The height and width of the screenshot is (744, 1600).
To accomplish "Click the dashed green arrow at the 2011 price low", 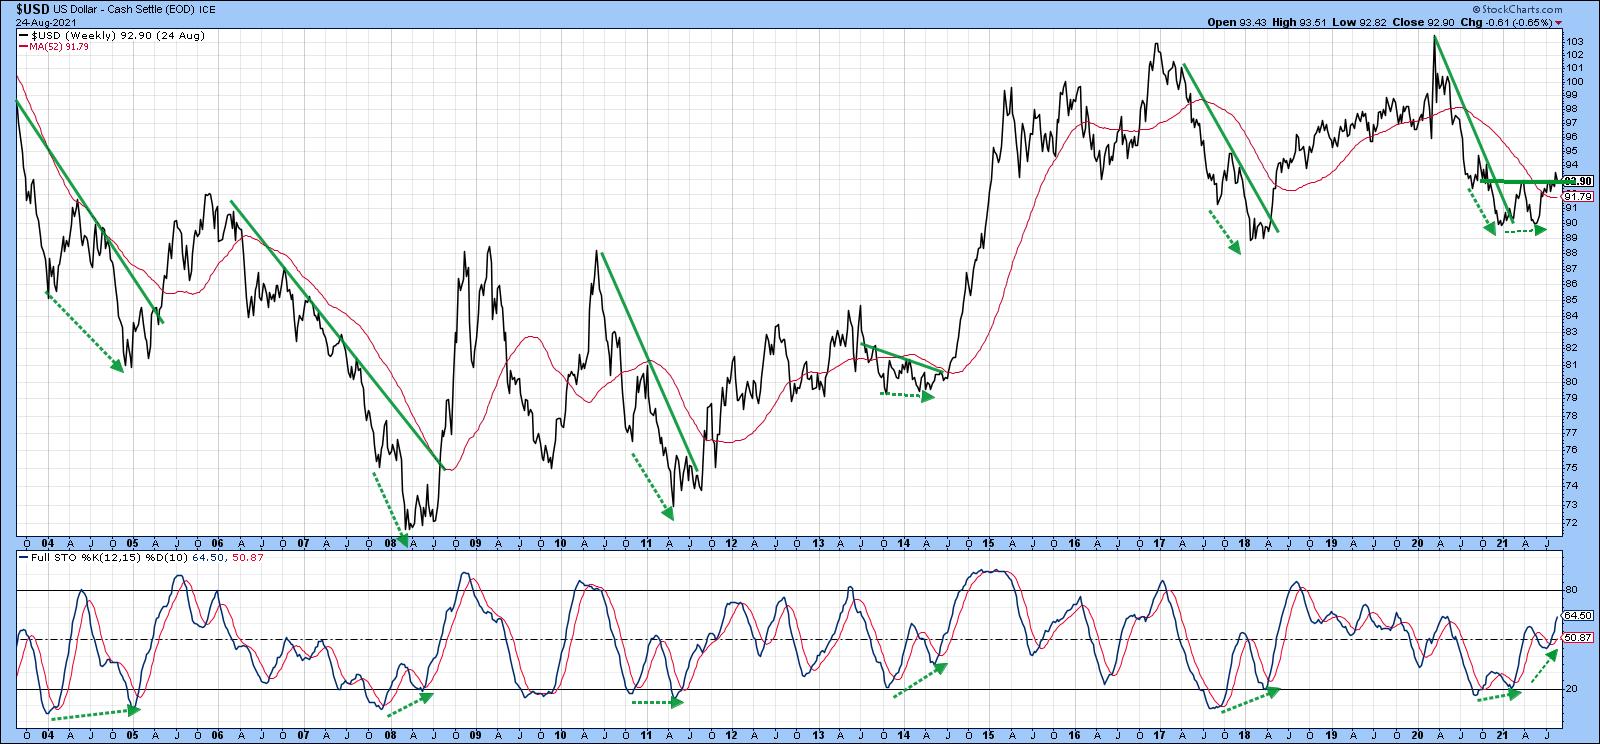I will (x=652, y=487).
